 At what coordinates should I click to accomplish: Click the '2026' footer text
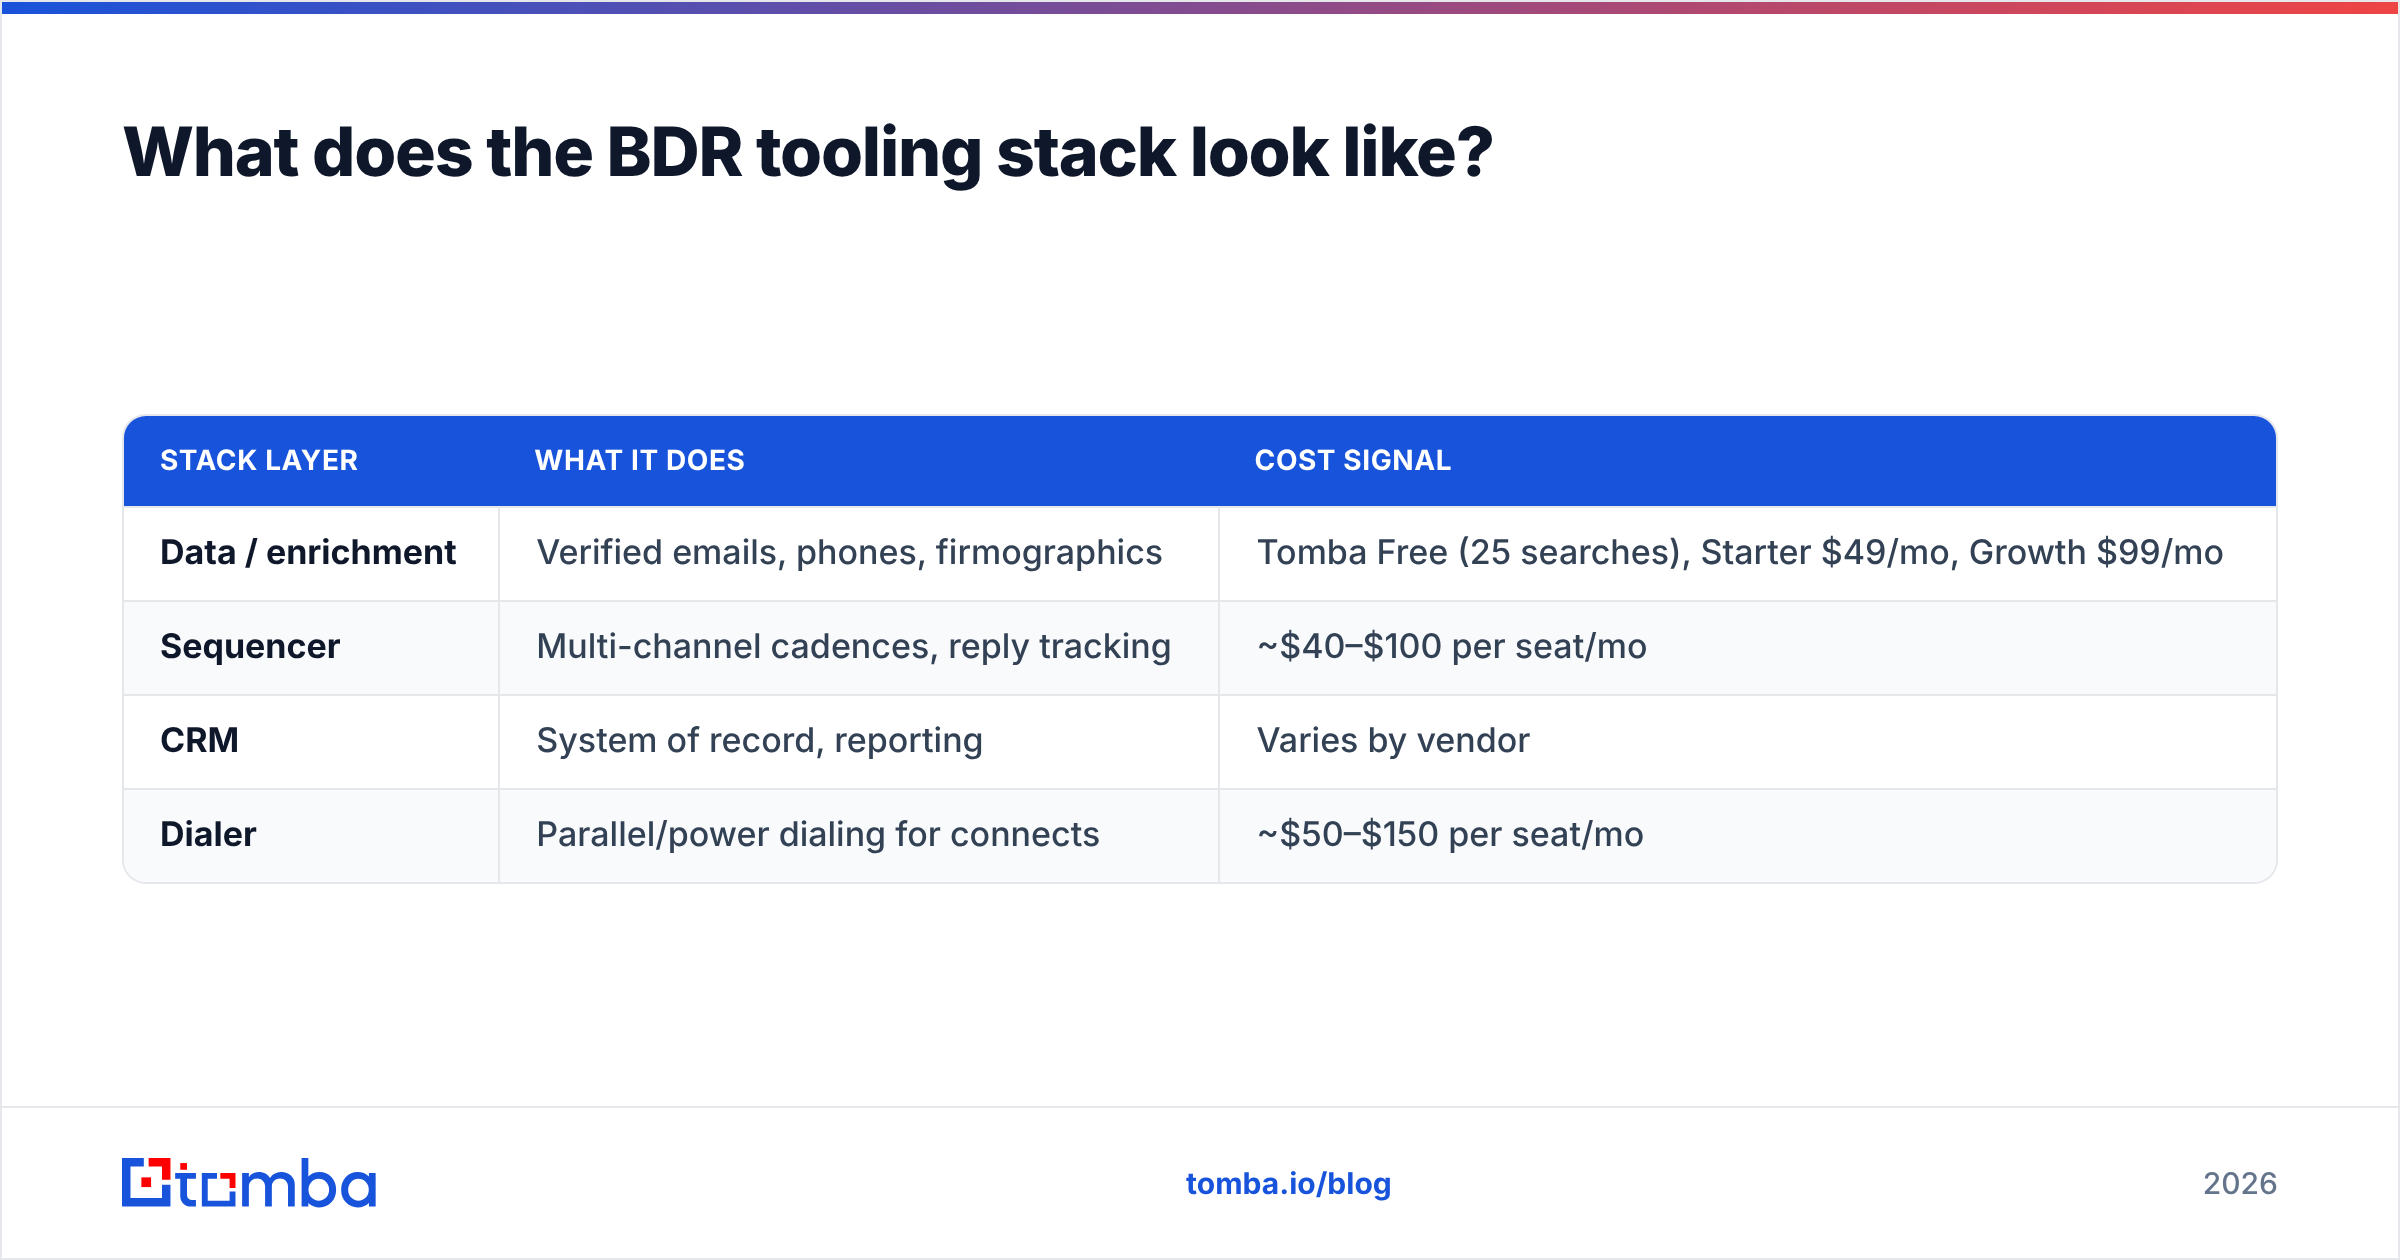[x=2240, y=1184]
